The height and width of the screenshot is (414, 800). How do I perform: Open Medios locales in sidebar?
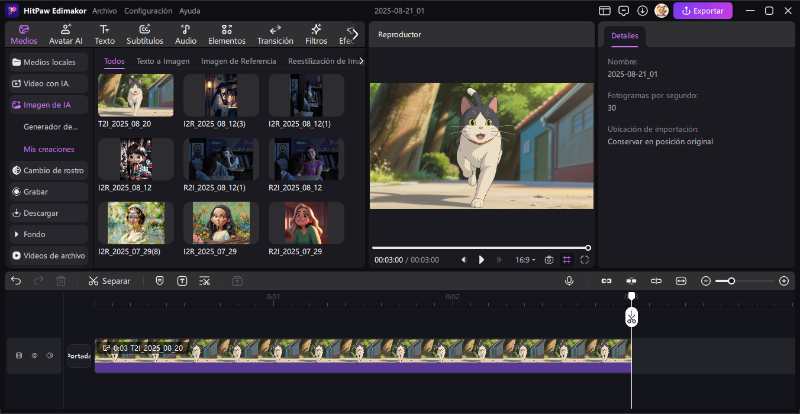tap(49, 62)
